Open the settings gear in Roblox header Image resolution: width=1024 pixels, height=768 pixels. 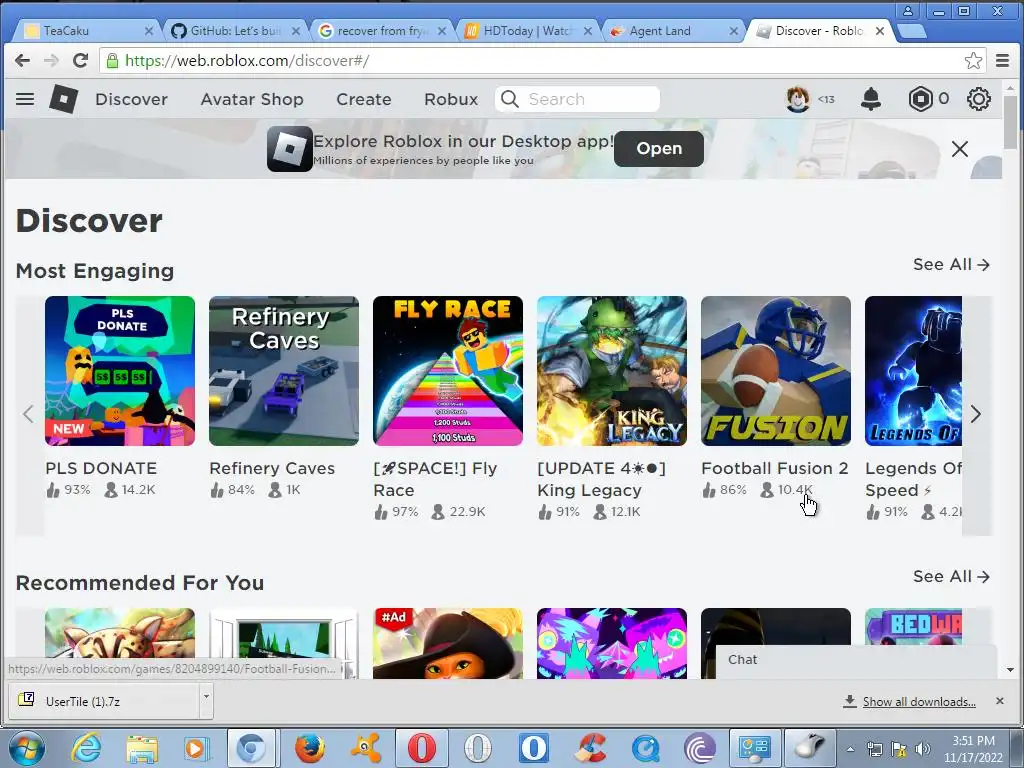(x=978, y=99)
